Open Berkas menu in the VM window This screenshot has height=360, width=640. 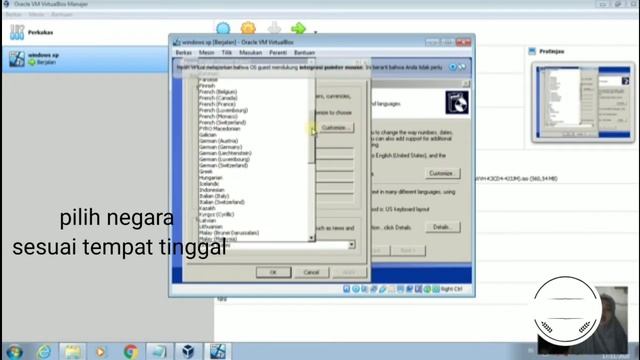coord(184,53)
